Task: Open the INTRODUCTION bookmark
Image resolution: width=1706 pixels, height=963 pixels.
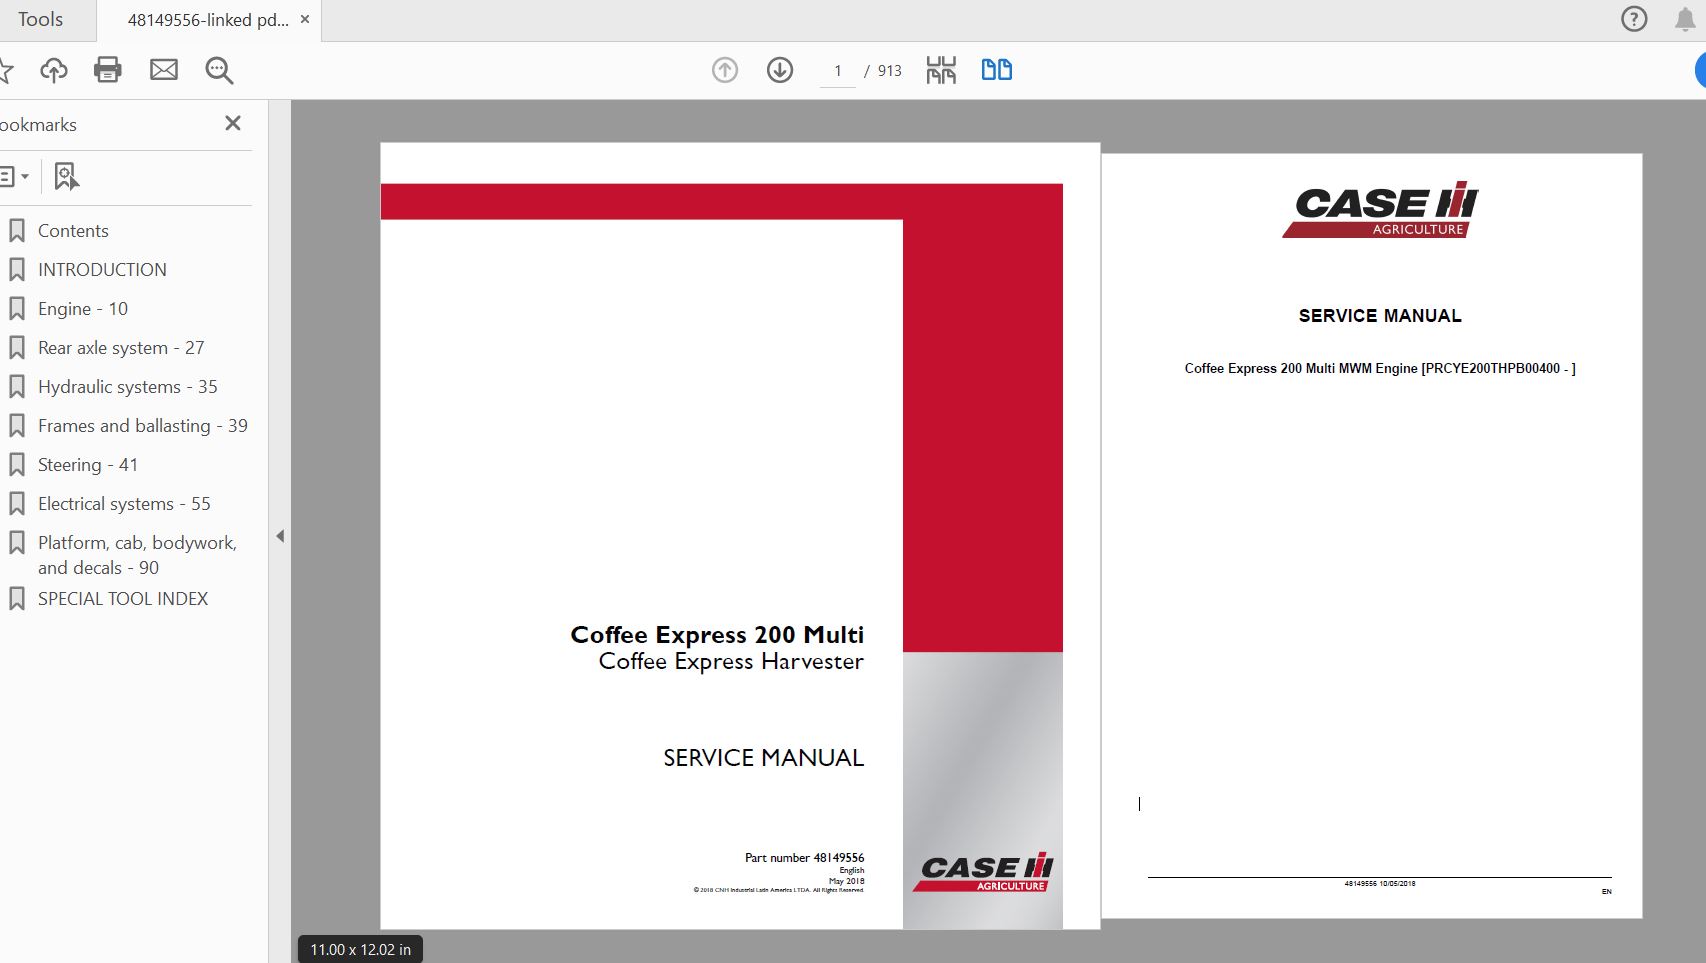Action: (x=102, y=270)
